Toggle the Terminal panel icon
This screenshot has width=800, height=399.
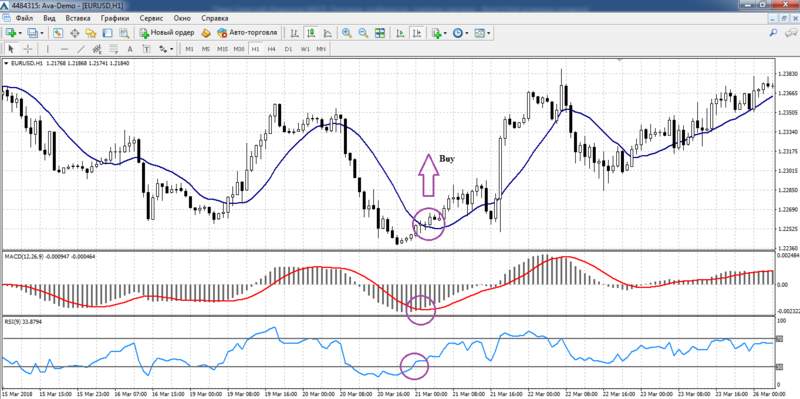[107, 33]
